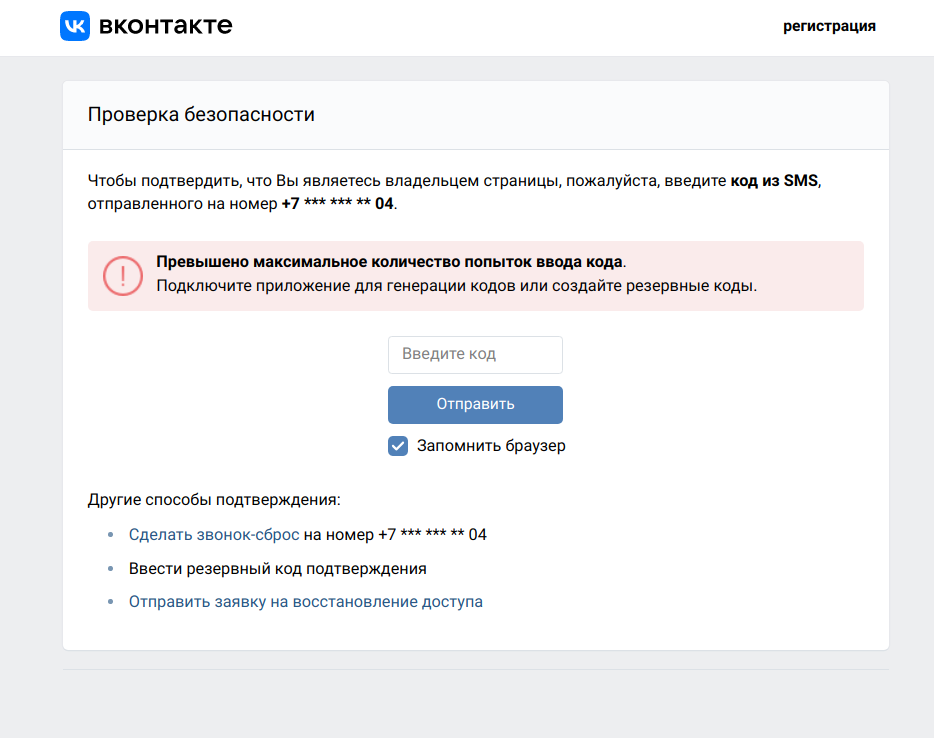The width and height of the screenshot is (934, 738).
Task: Click the Запомнить браузер label text
Action: [491, 446]
